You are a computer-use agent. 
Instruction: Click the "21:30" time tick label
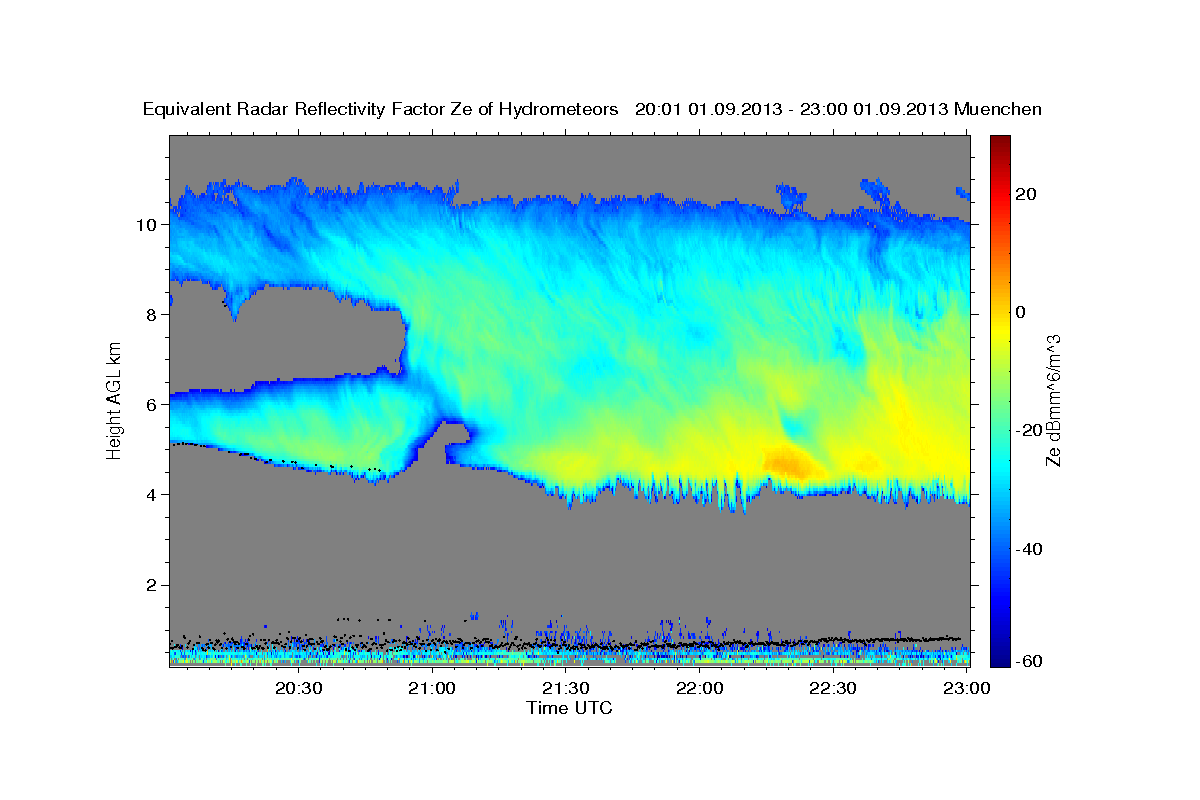(567, 688)
